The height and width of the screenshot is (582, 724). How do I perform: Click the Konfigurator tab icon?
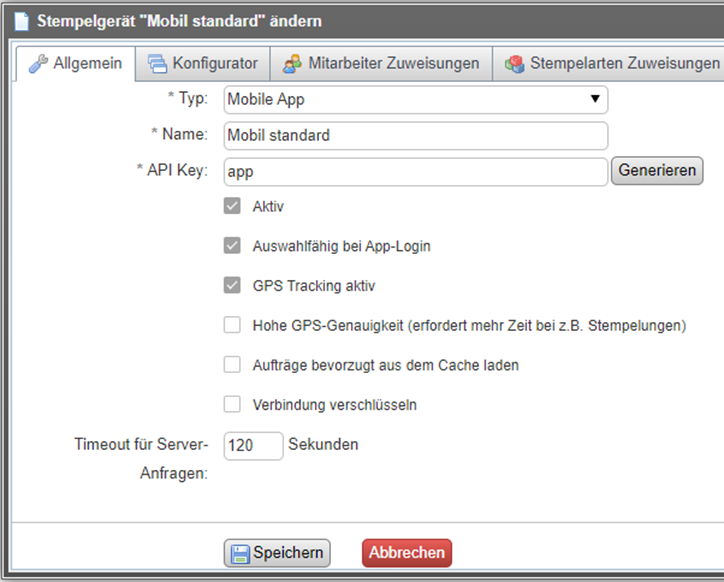[158, 64]
